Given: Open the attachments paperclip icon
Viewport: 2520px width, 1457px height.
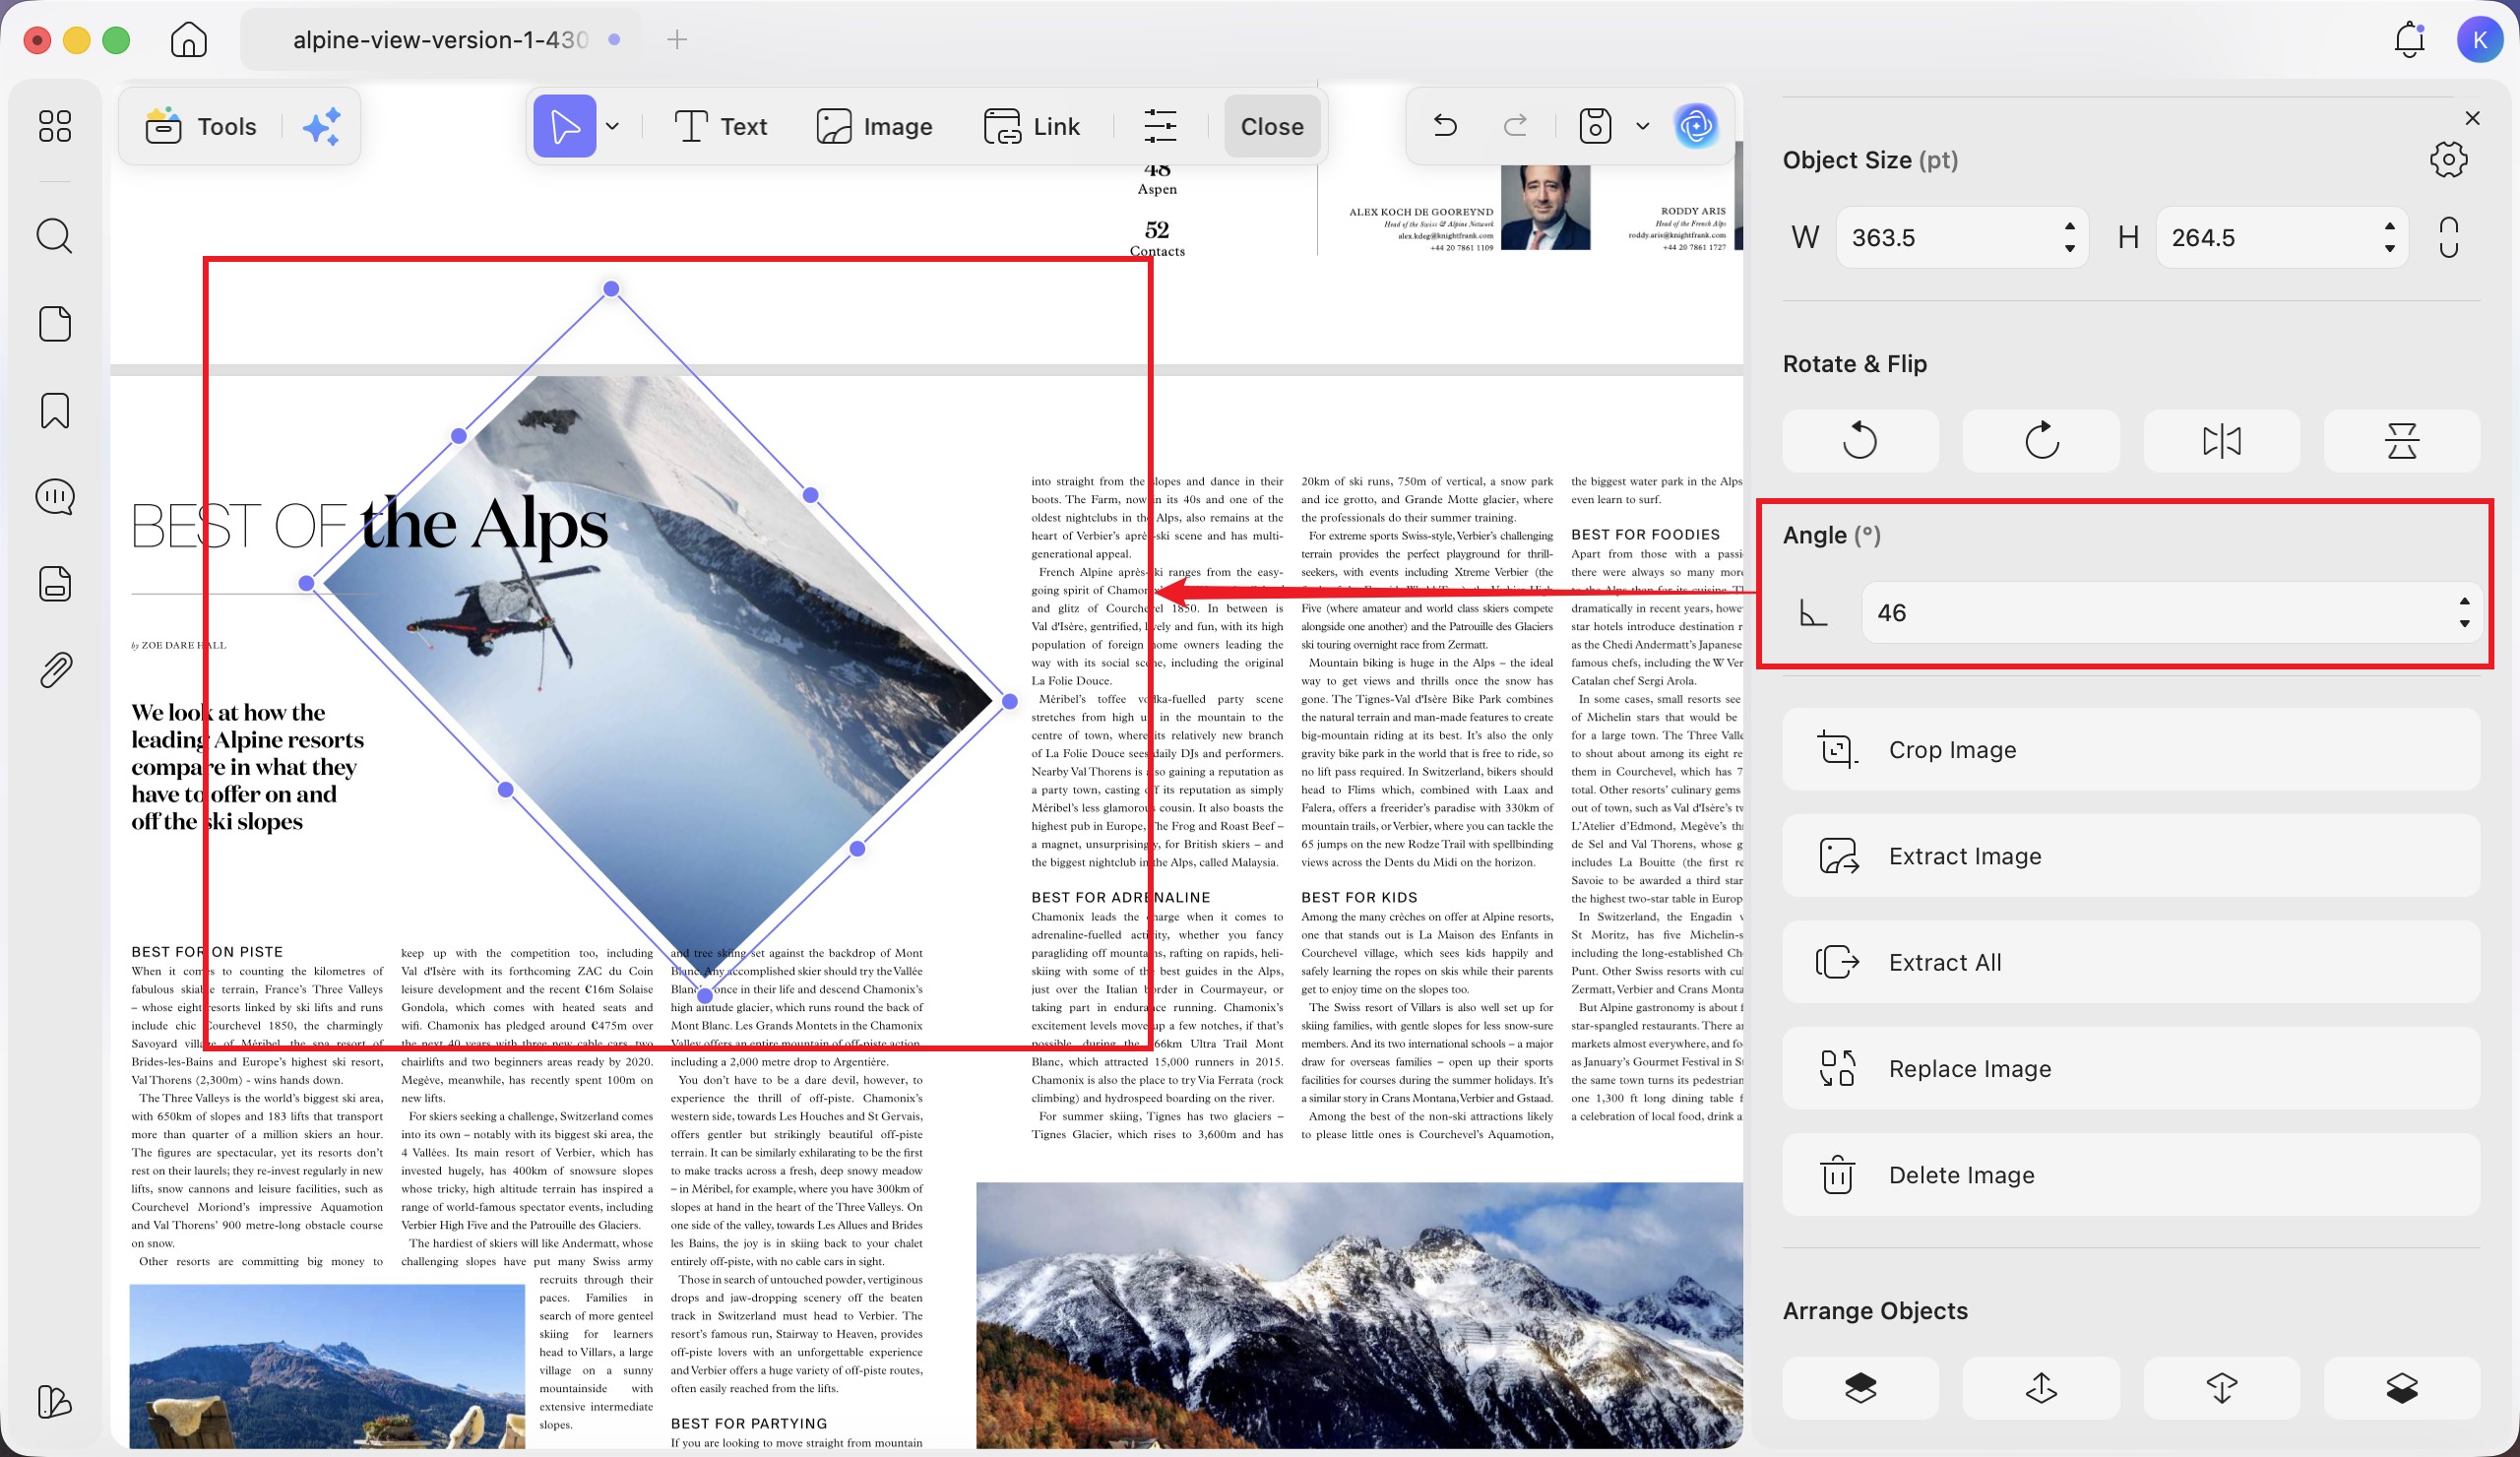Looking at the screenshot, I should [x=55, y=670].
